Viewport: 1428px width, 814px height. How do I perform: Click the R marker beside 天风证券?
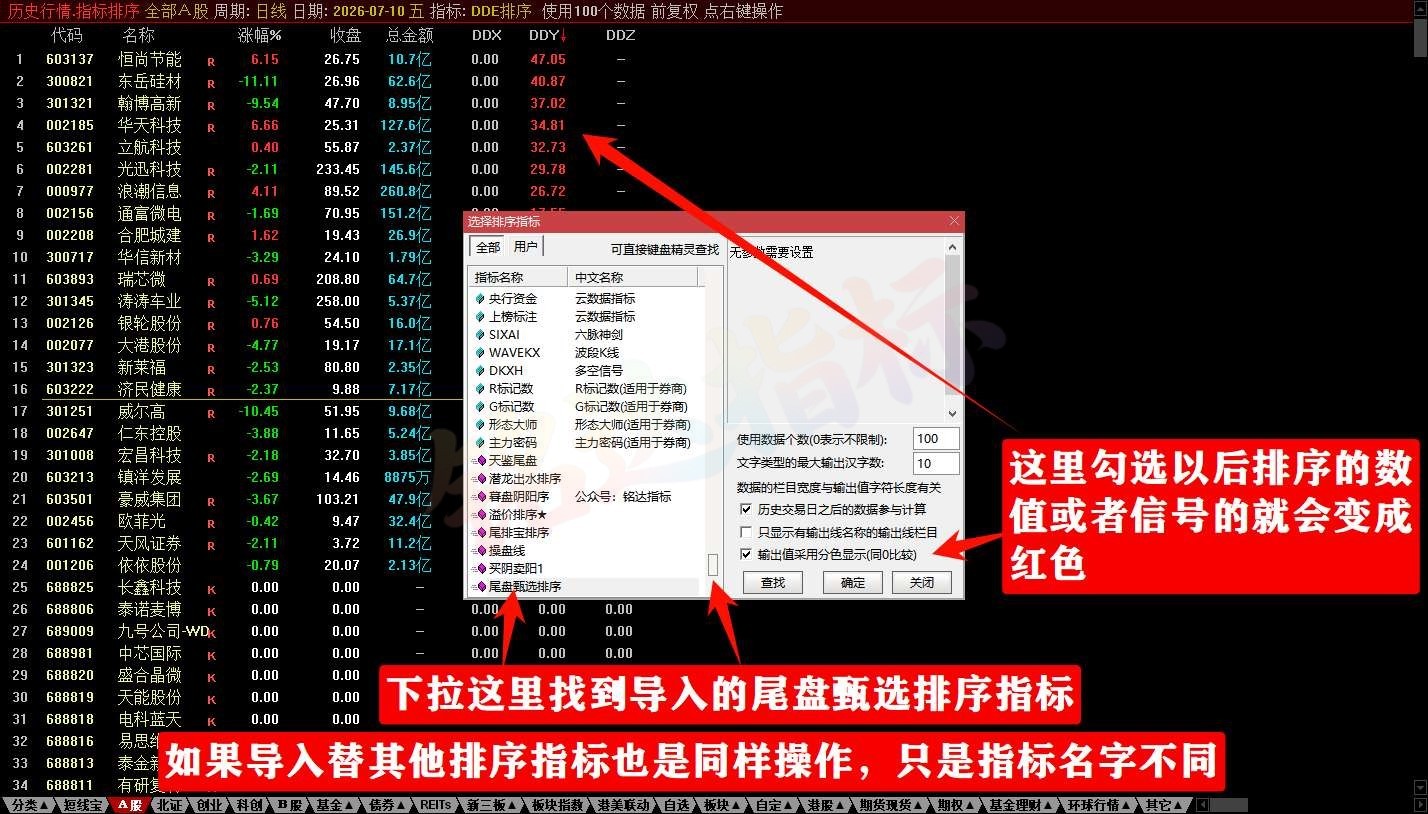pos(211,545)
